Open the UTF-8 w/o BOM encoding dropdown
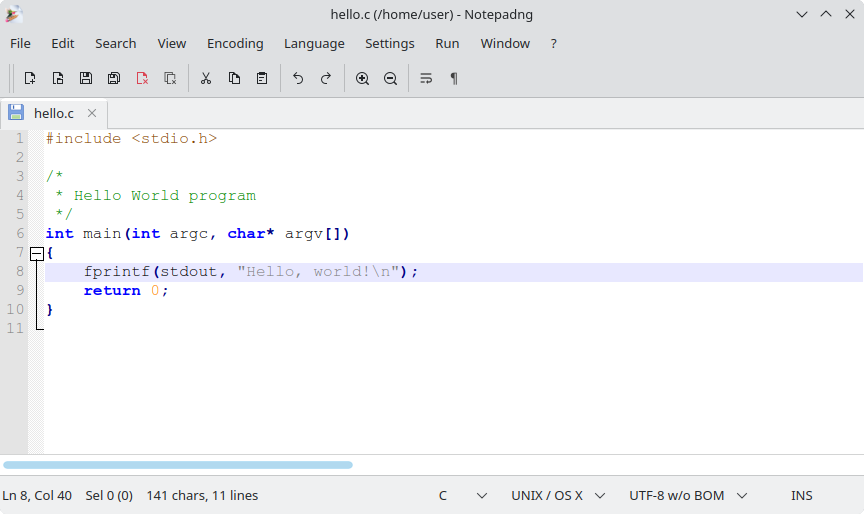The image size is (864, 514). pos(688,495)
